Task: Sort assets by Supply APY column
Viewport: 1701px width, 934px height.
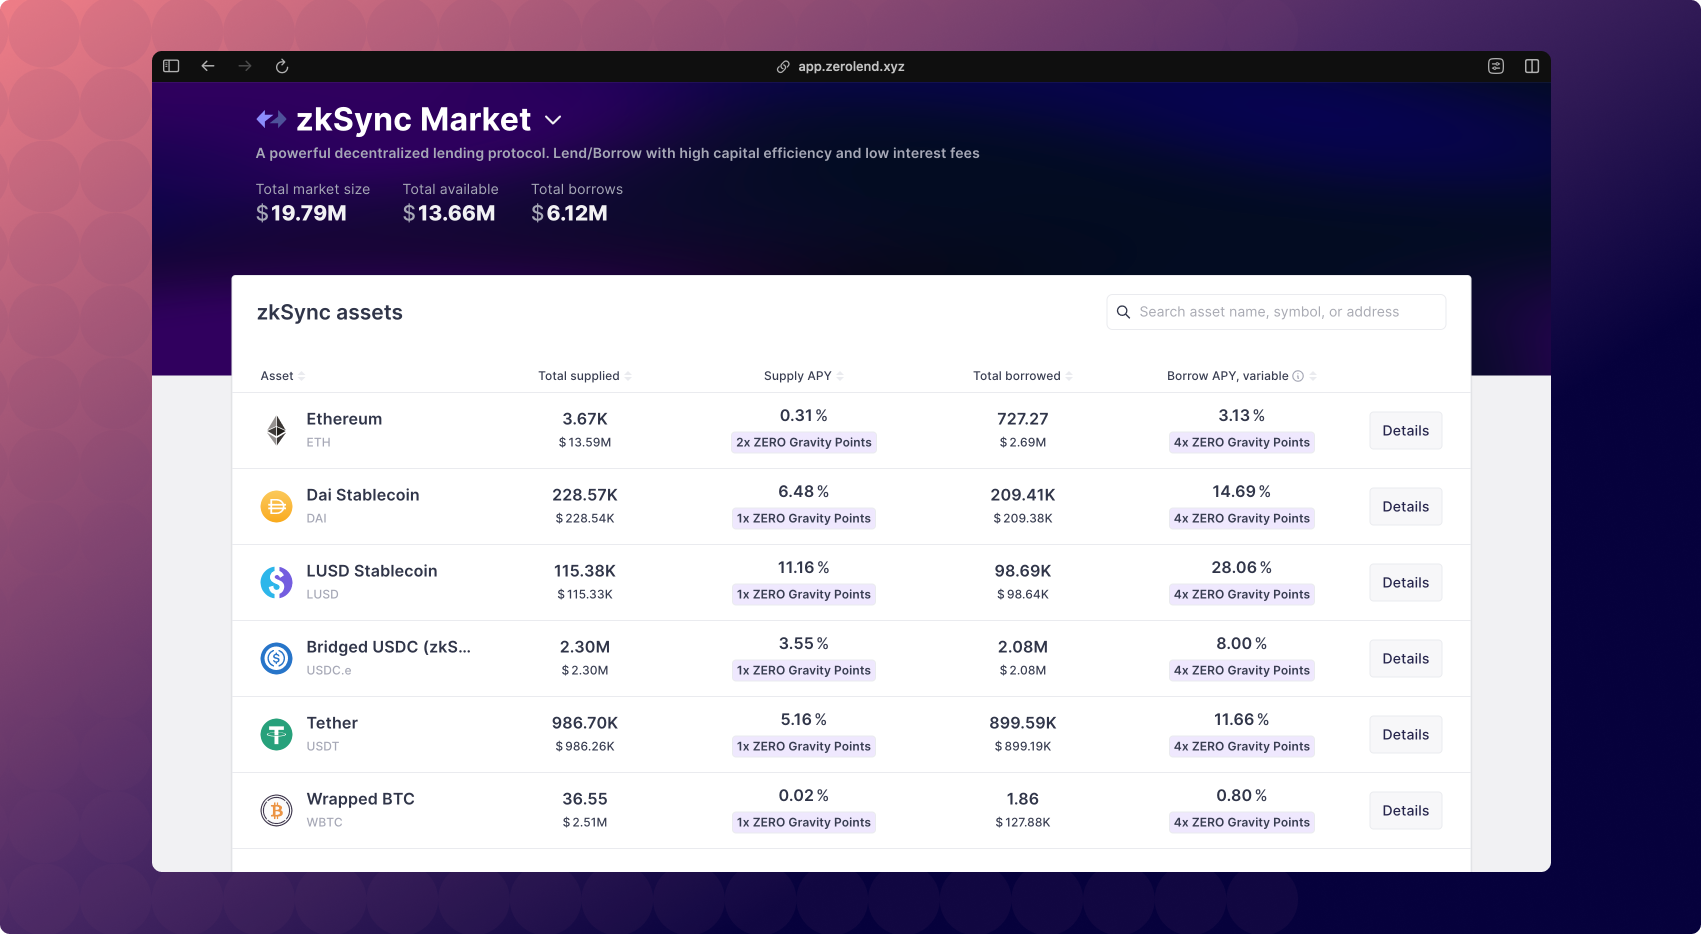Action: coord(839,375)
